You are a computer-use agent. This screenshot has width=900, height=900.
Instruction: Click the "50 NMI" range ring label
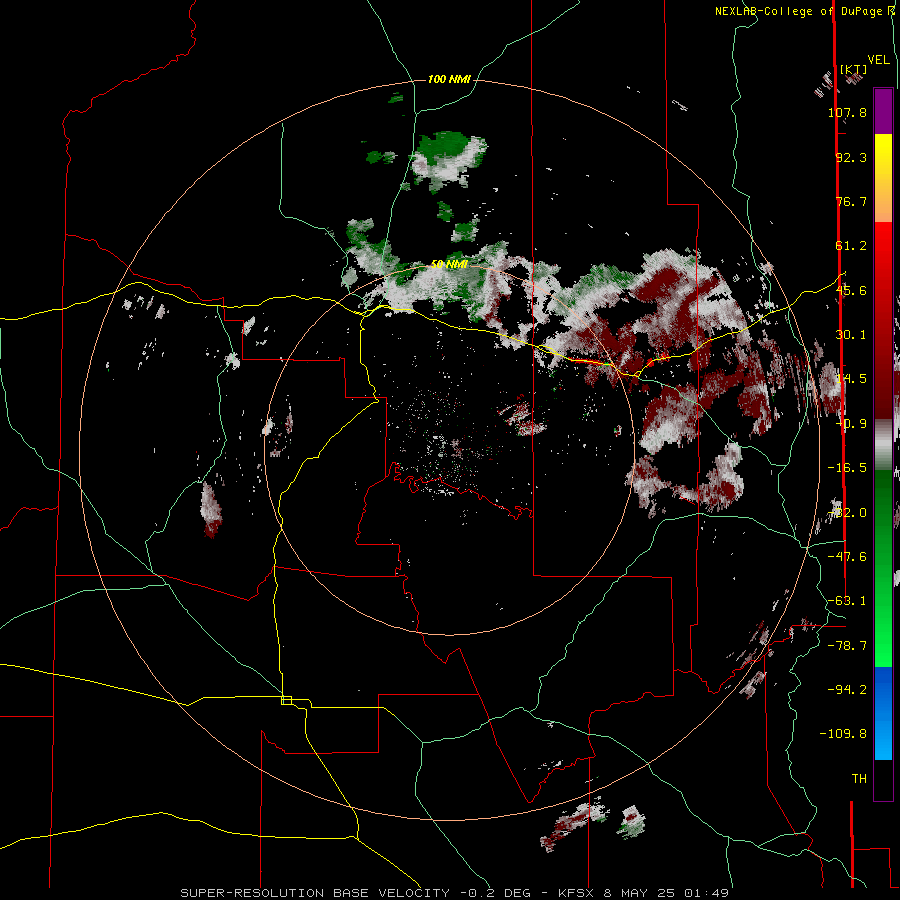click(449, 264)
